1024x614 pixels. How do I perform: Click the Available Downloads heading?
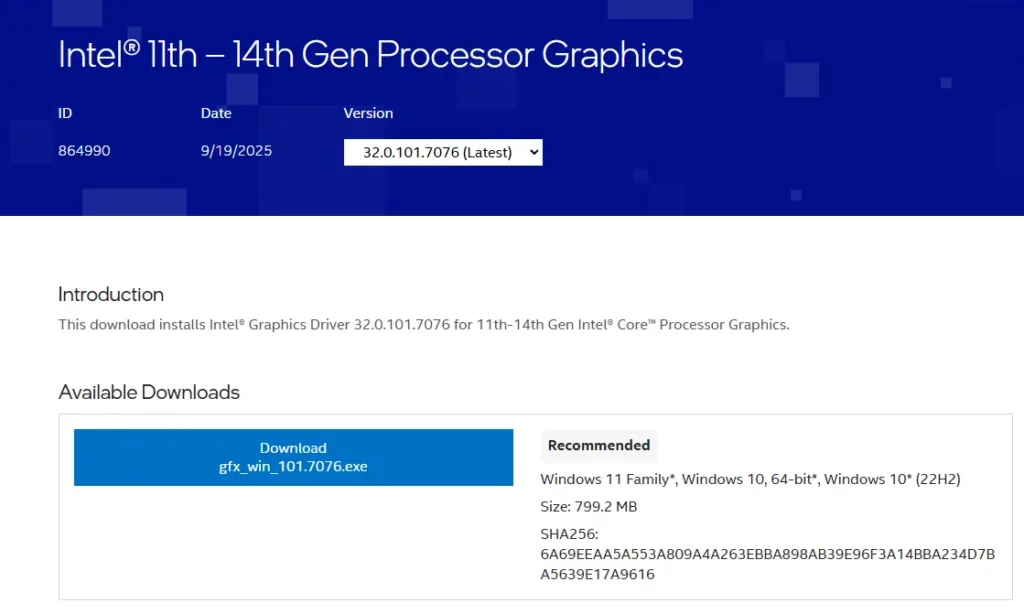(x=148, y=392)
